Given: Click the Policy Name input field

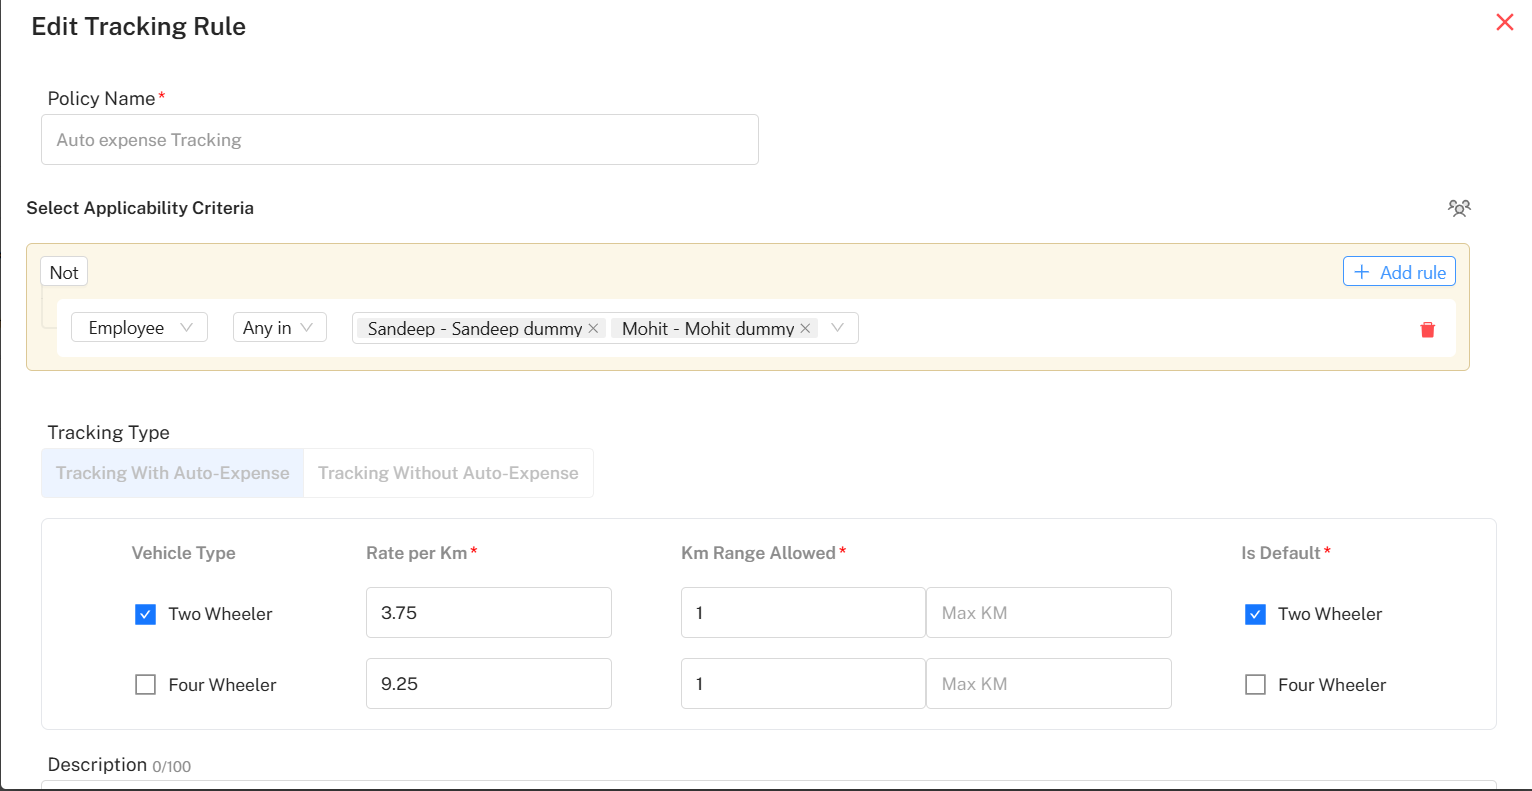Looking at the screenshot, I should [400, 140].
